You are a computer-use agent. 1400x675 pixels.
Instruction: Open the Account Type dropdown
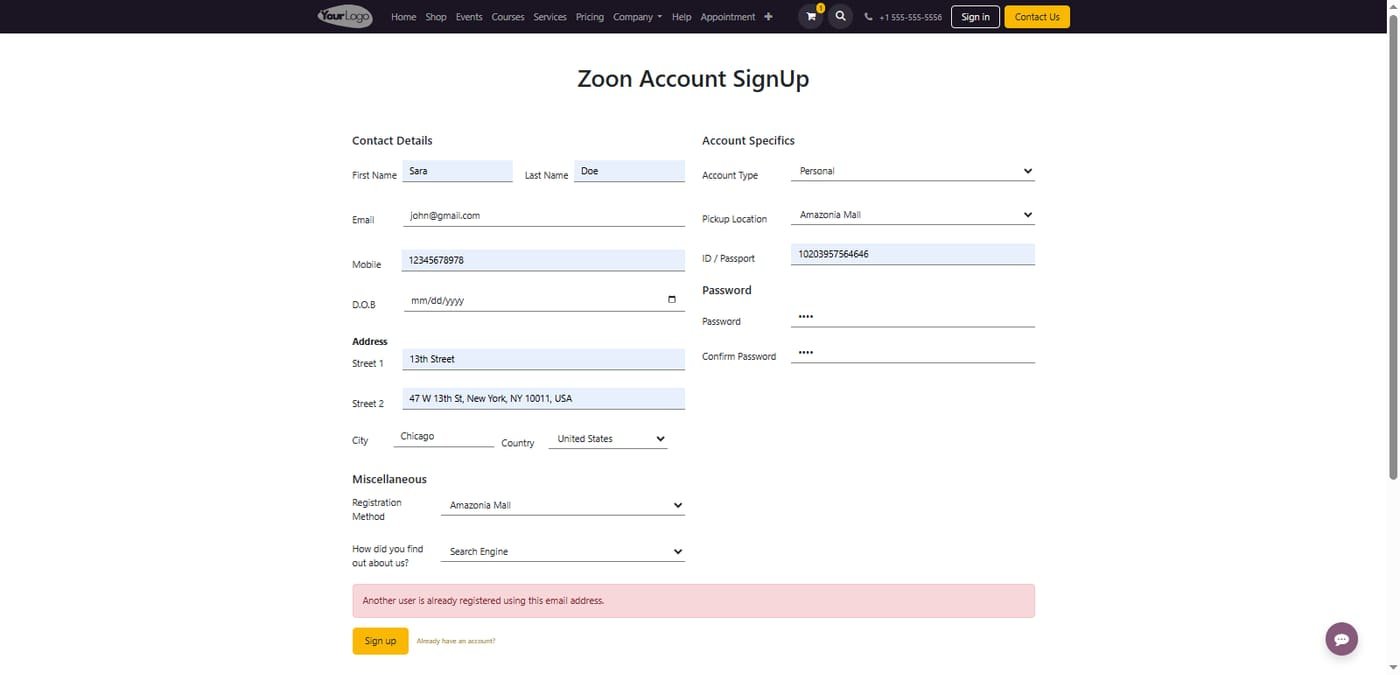[x=912, y=171]
